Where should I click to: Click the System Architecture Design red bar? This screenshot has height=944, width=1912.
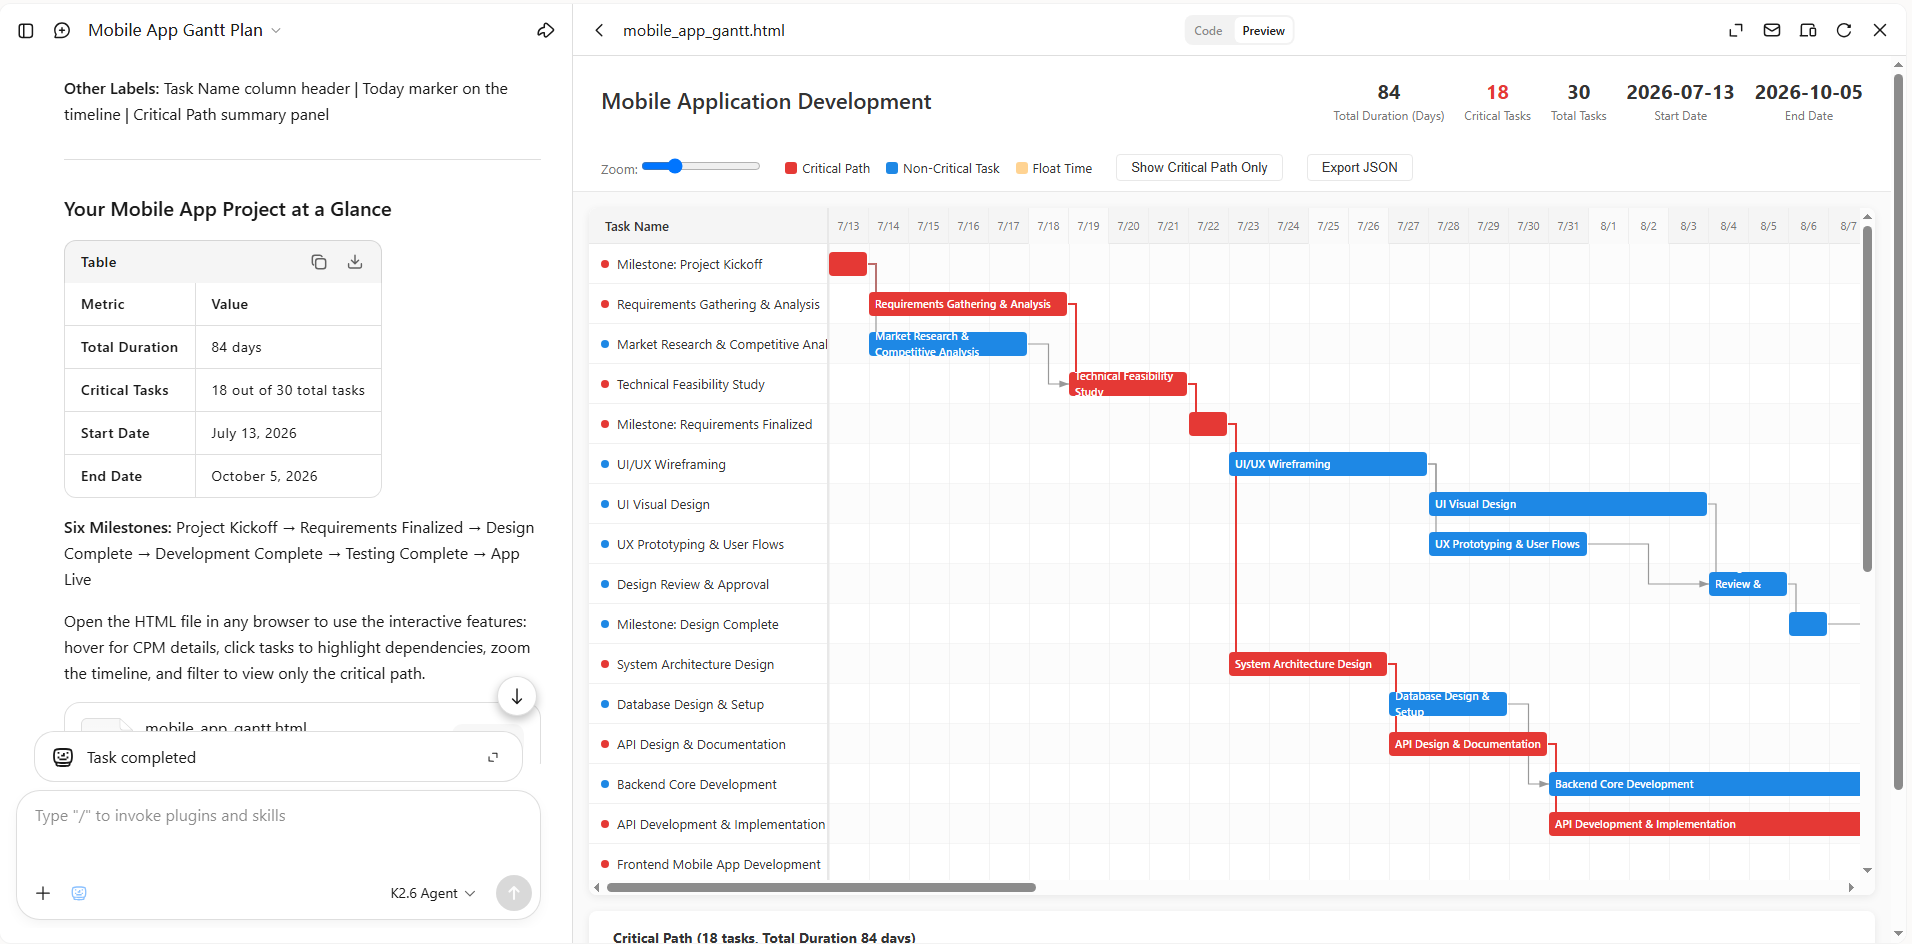1308,664
